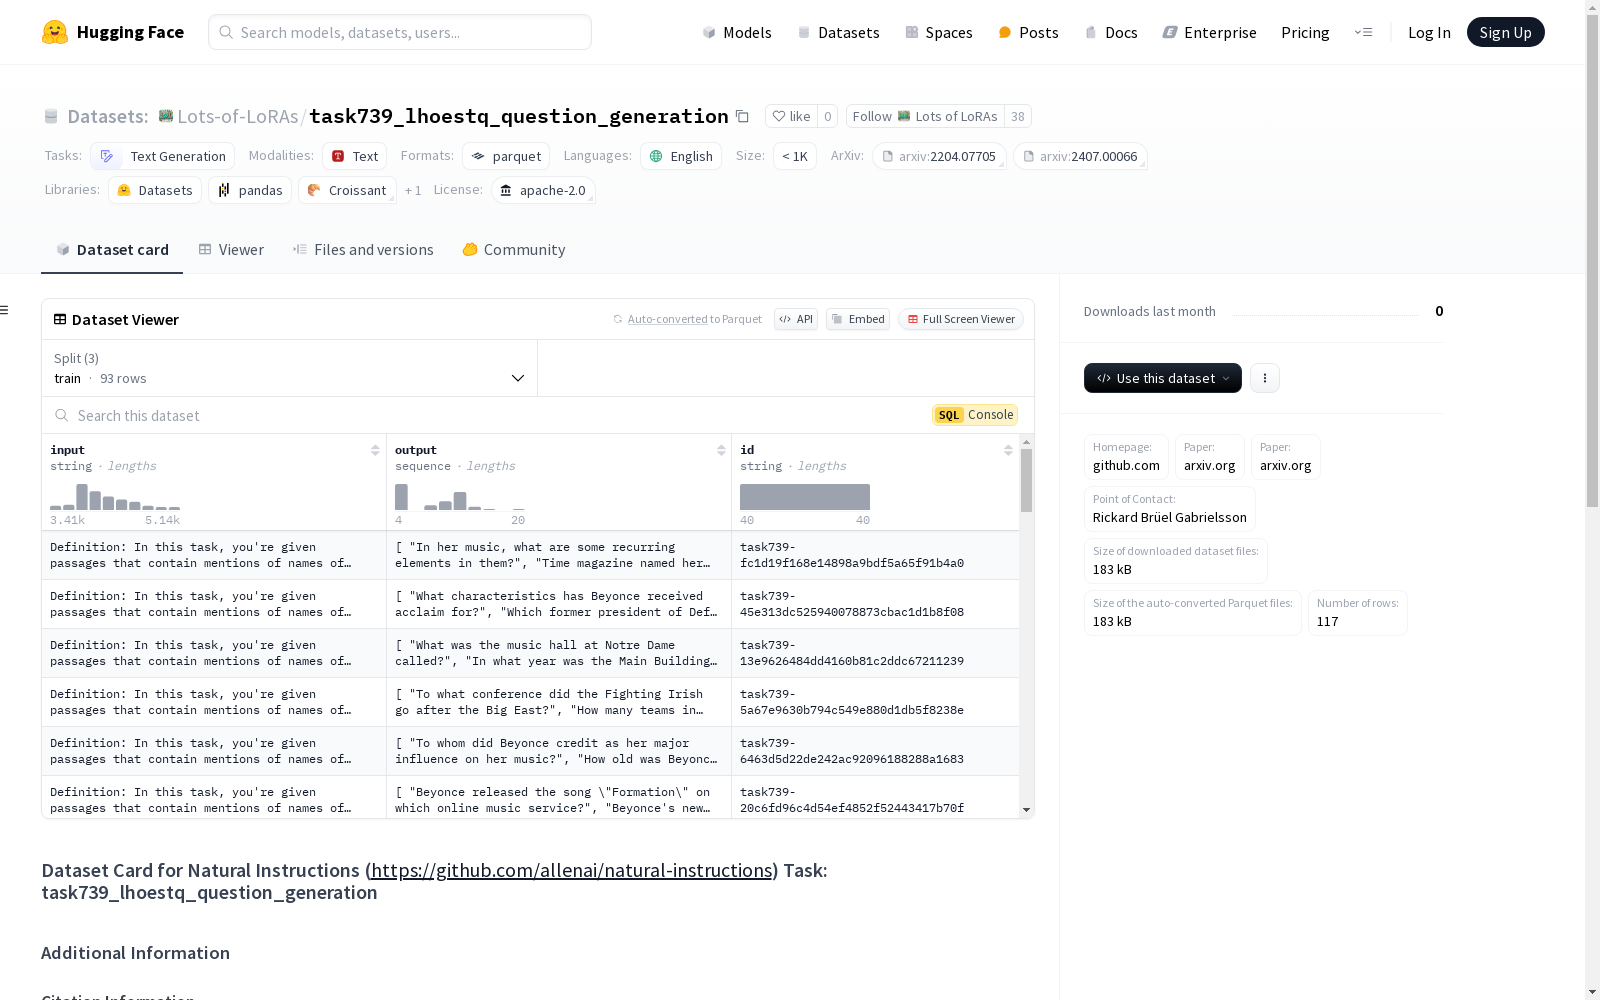The height and width of the screenshot is (1000, 1600).
Task: Click the id lengths histogram bar
Action: tap(805, 497)
